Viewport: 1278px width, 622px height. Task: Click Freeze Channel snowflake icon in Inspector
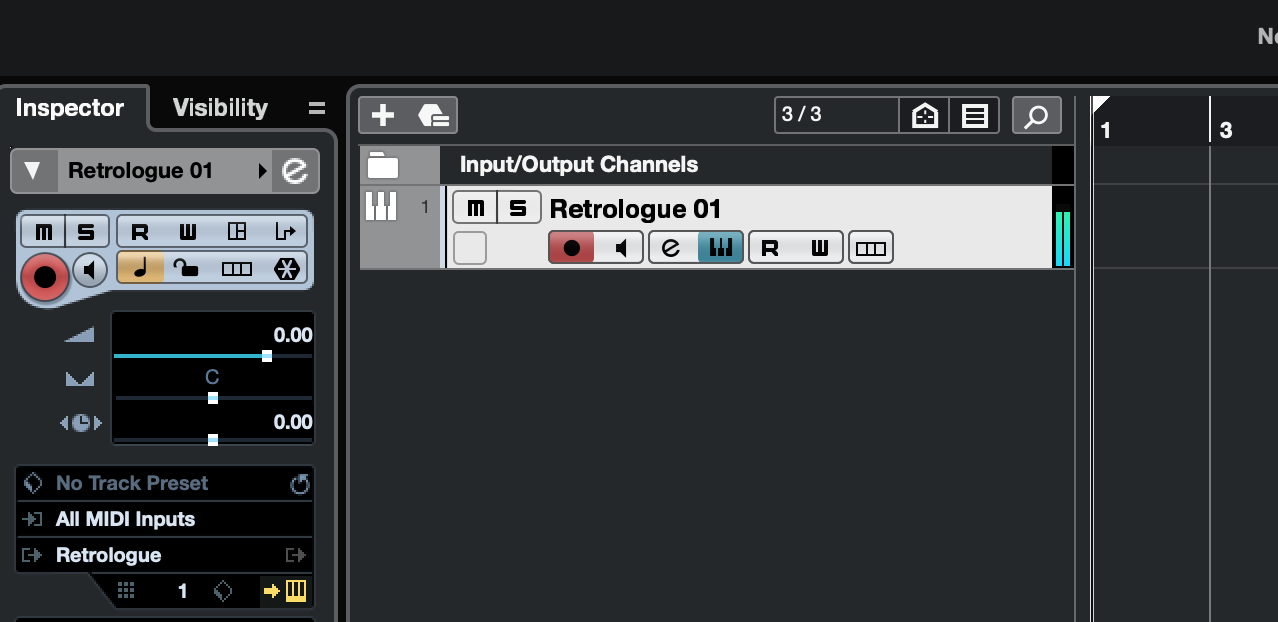pyautogui.click(x=287, y=268)
